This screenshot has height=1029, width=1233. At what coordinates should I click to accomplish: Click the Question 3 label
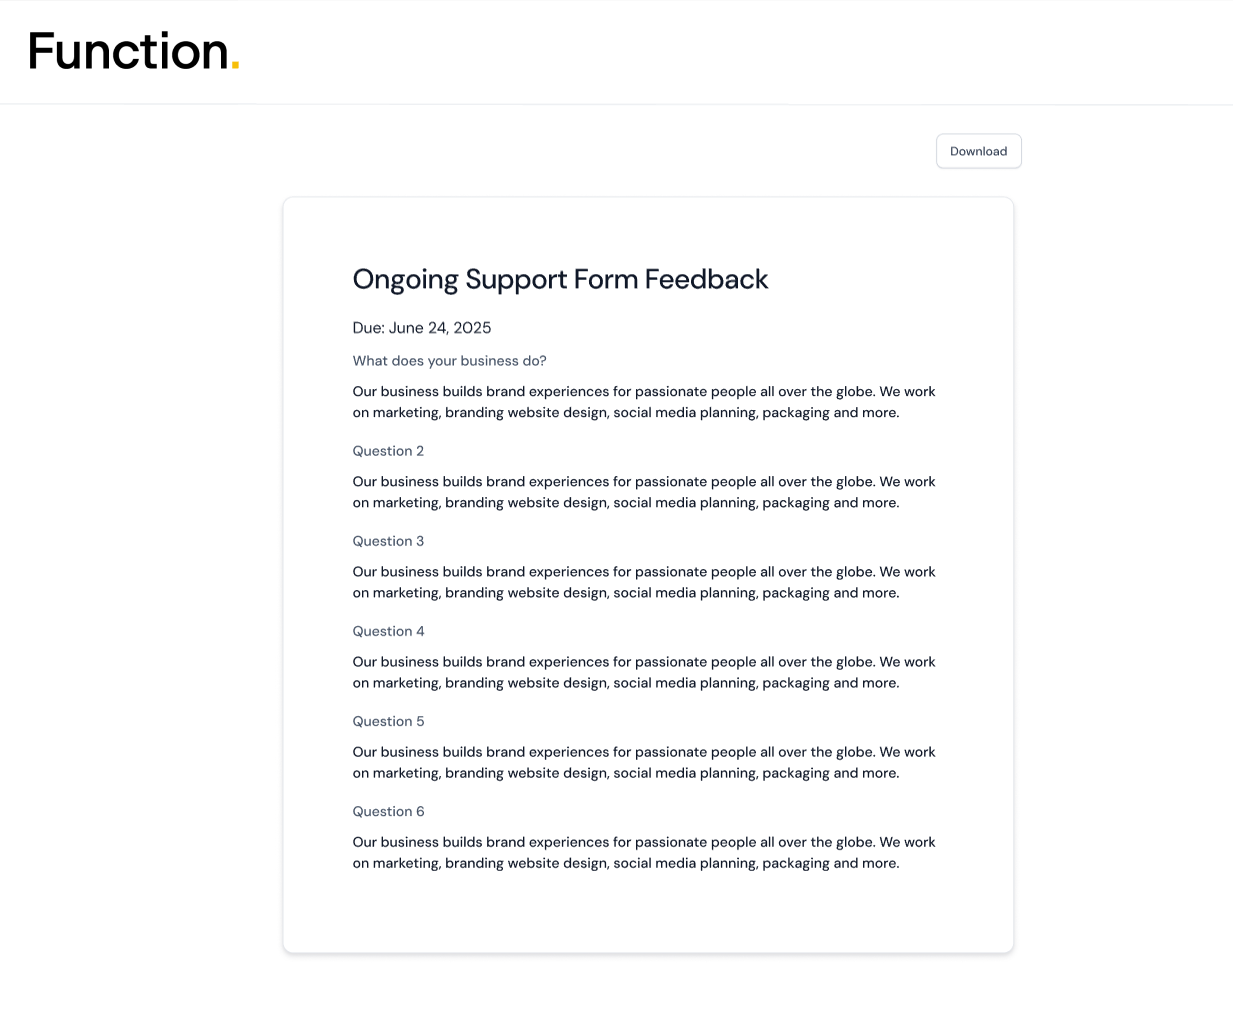coord(388,541)
